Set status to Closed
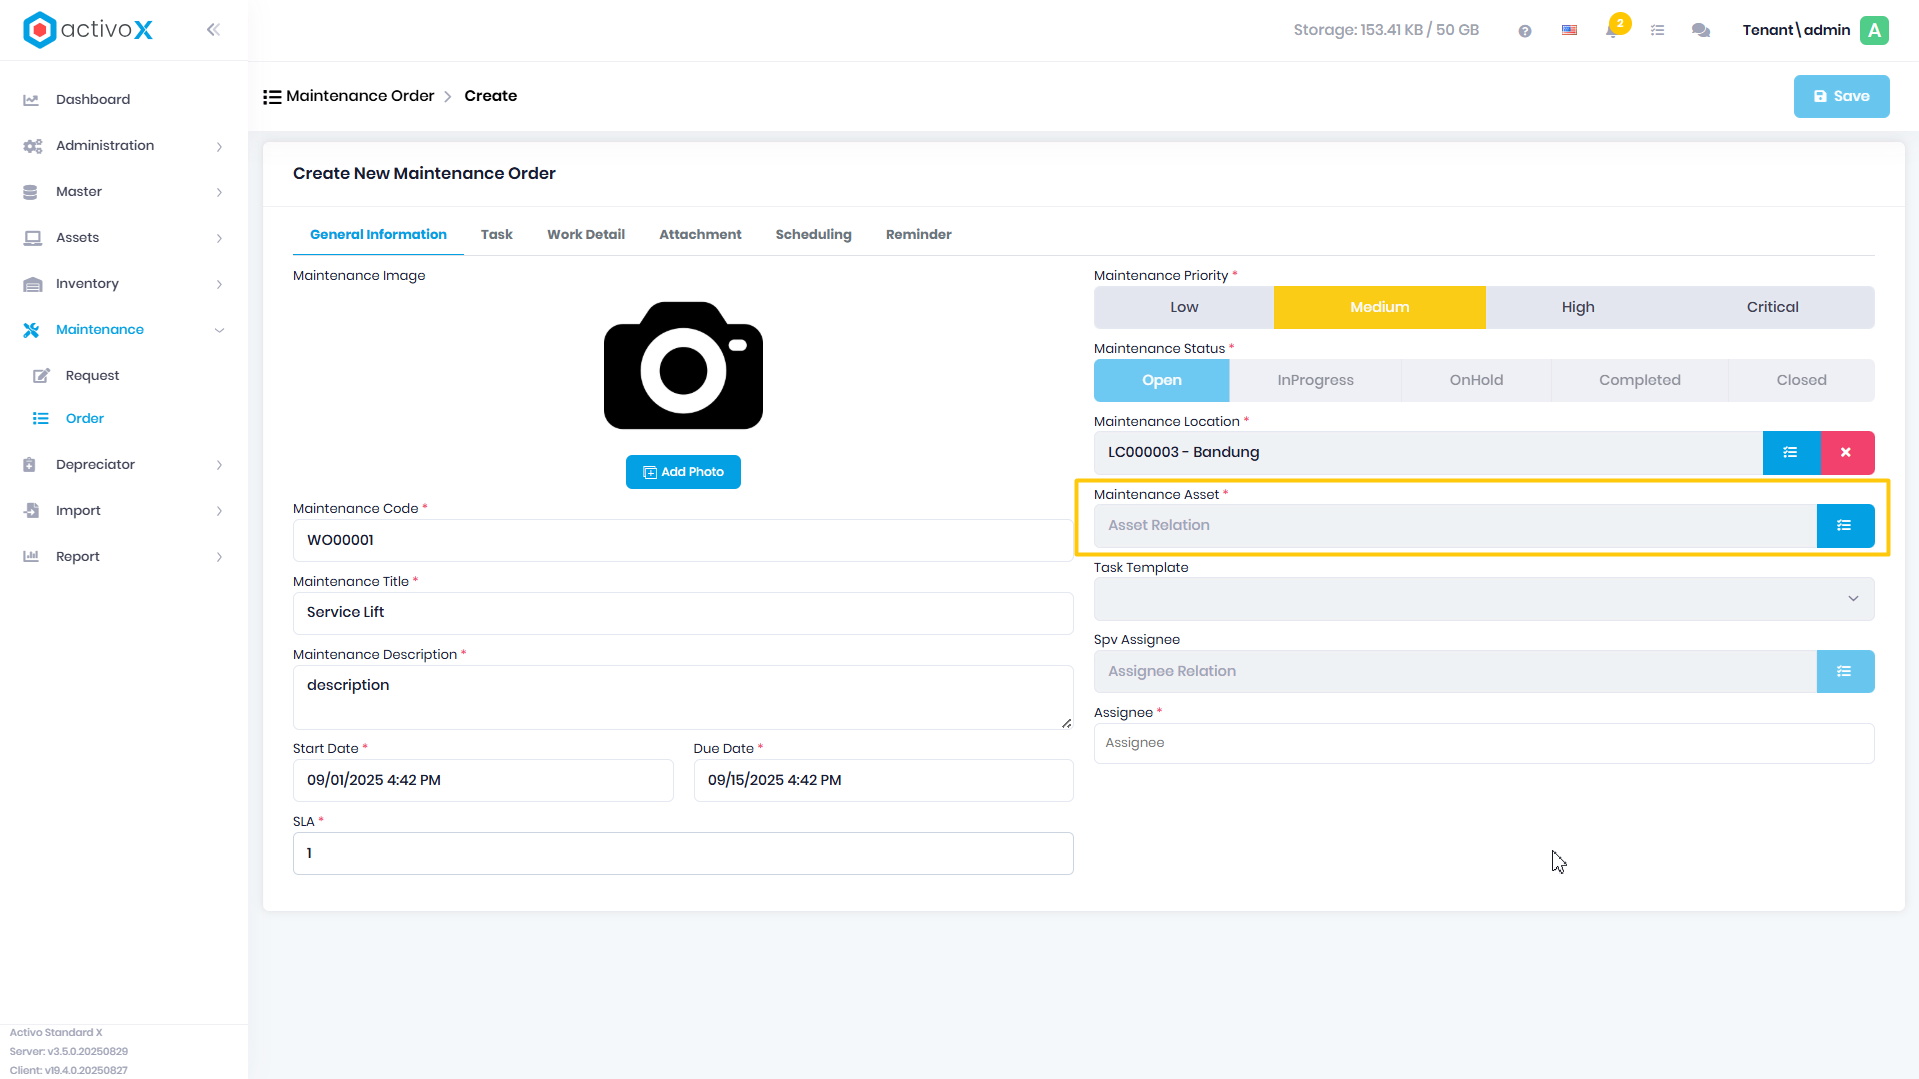Image resolution: width=1919 pixels, height=1079 pixels. pyautogui.click(x=1801, y=381)
